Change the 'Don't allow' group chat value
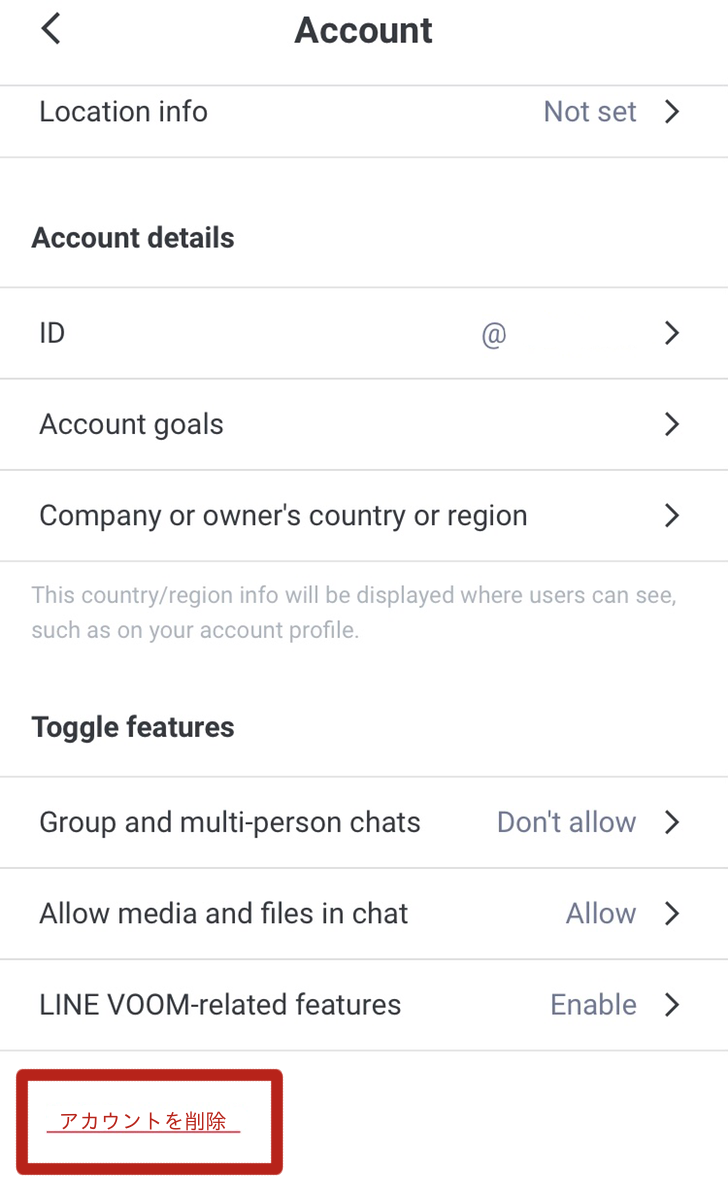728x1200 pixels. pos(566,823)
